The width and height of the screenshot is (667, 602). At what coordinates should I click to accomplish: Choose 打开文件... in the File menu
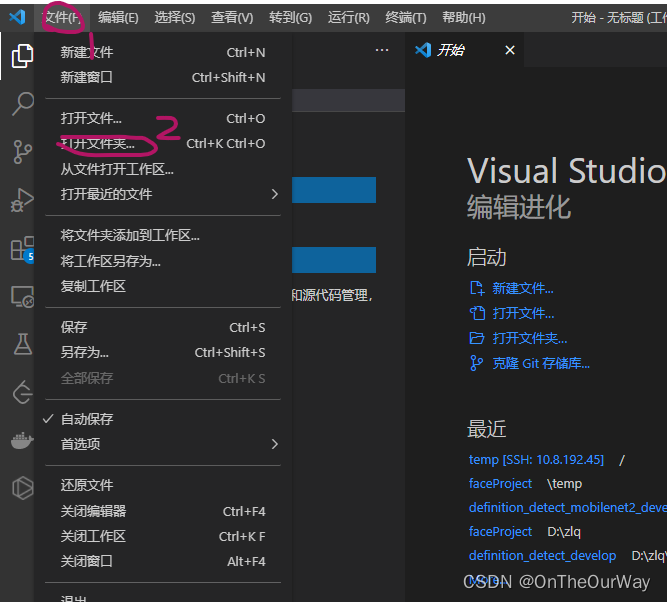tap(163, 118)
